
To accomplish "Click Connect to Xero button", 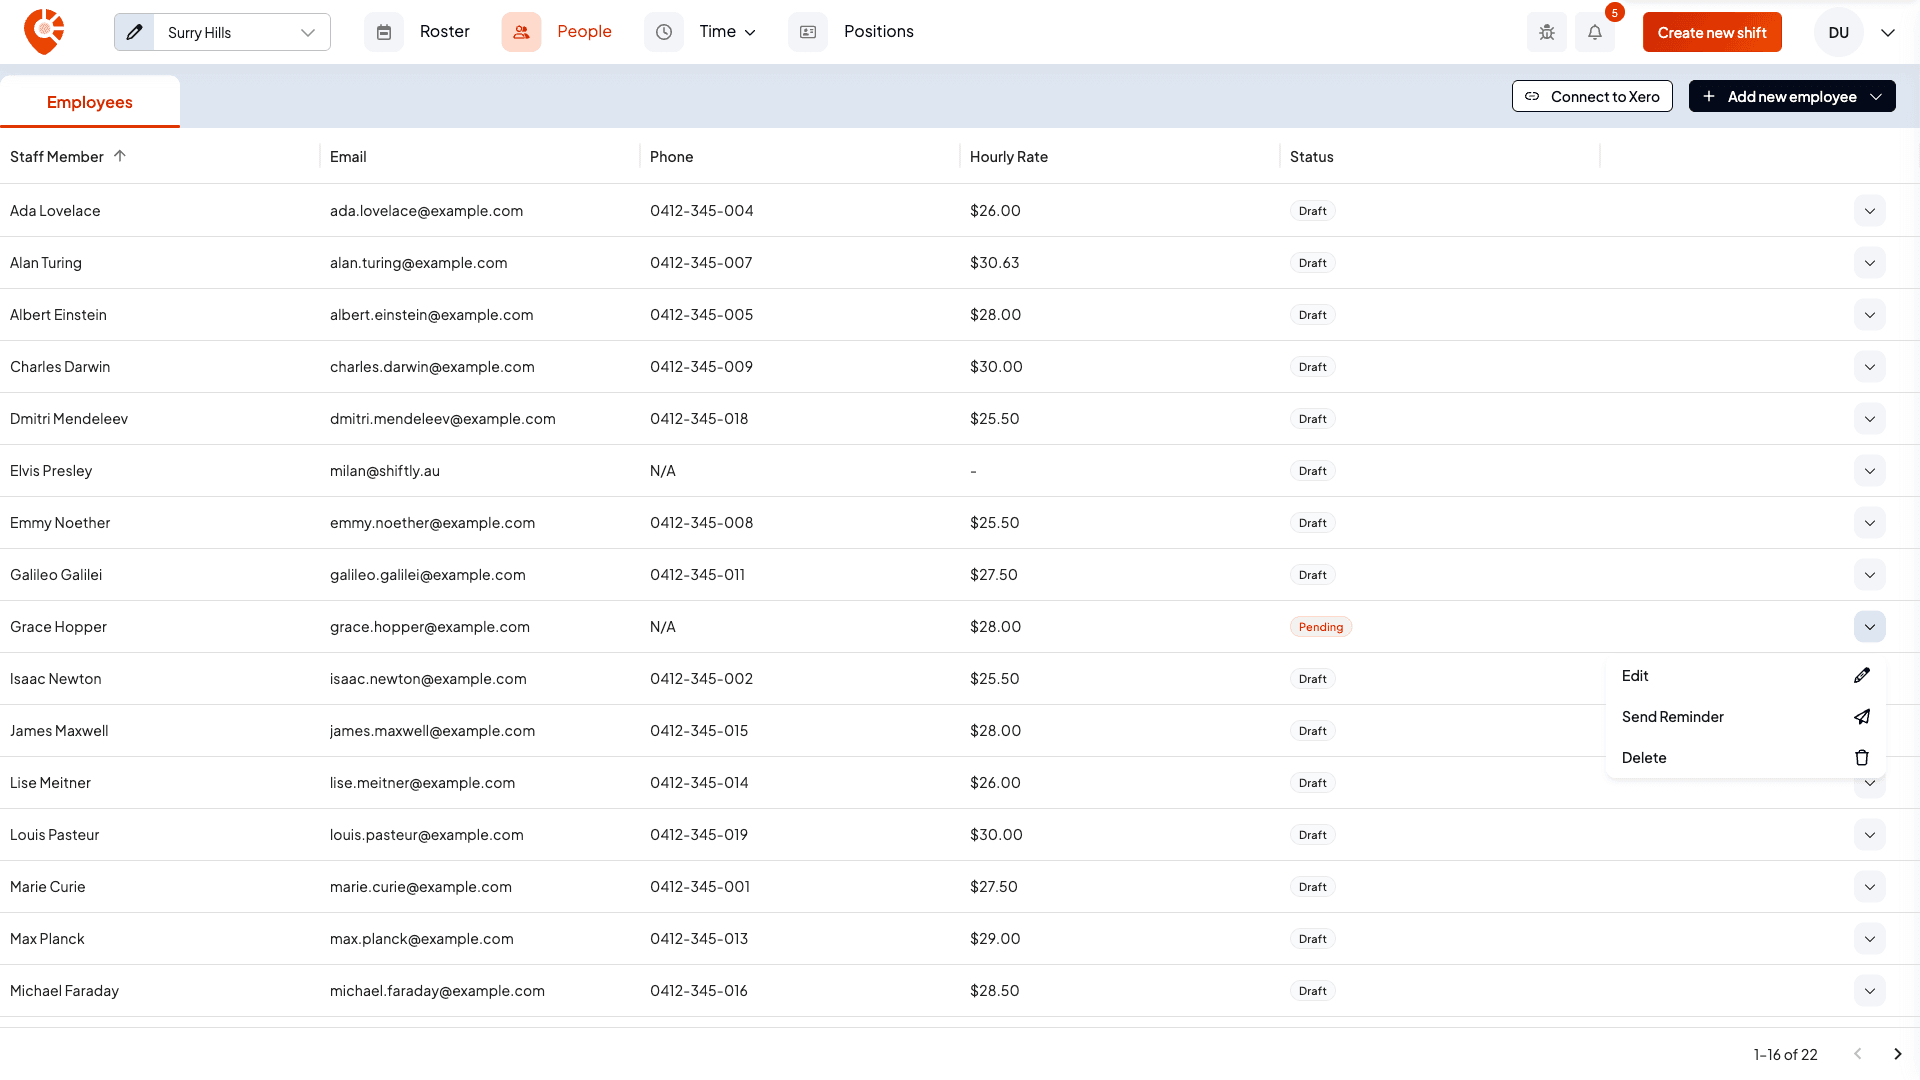I will coord(1592,96).
